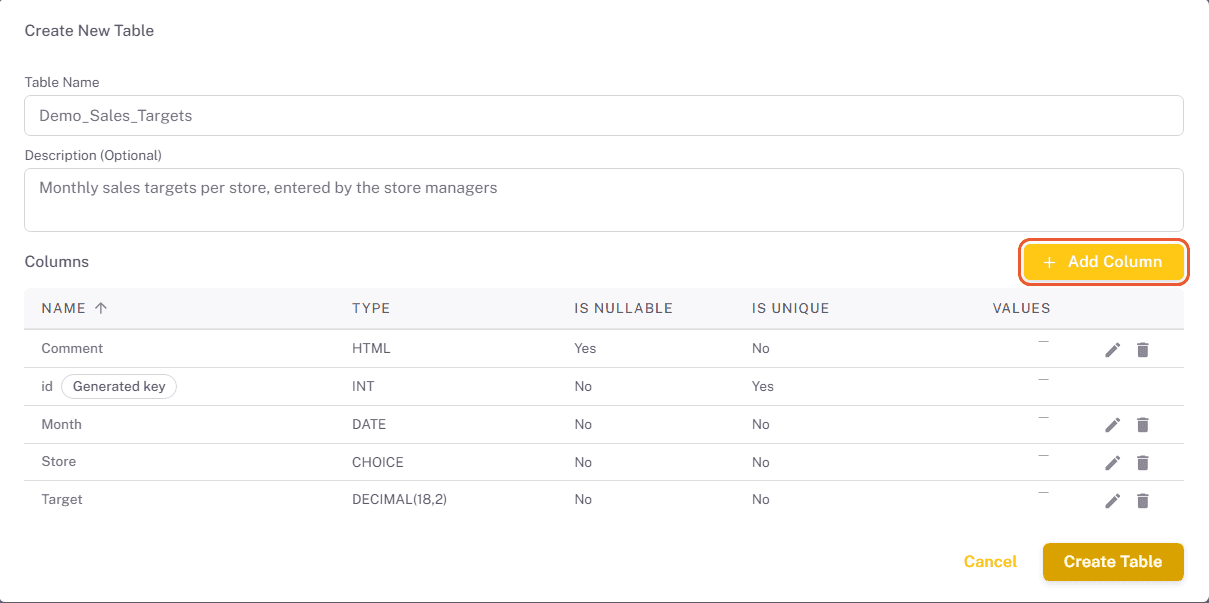Click the Add Column button
Image resolution: width=1209 pixels, height=603 pixels.
[1103, 262]
